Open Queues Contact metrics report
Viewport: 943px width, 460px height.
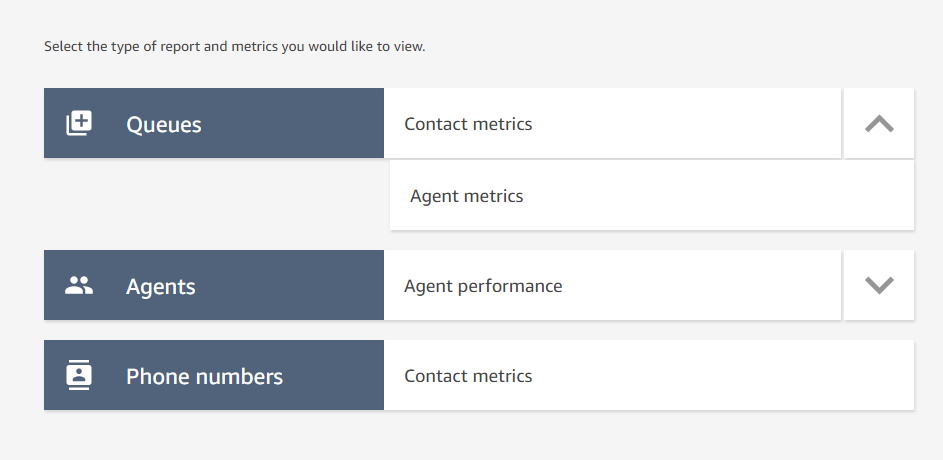[468, 124]
